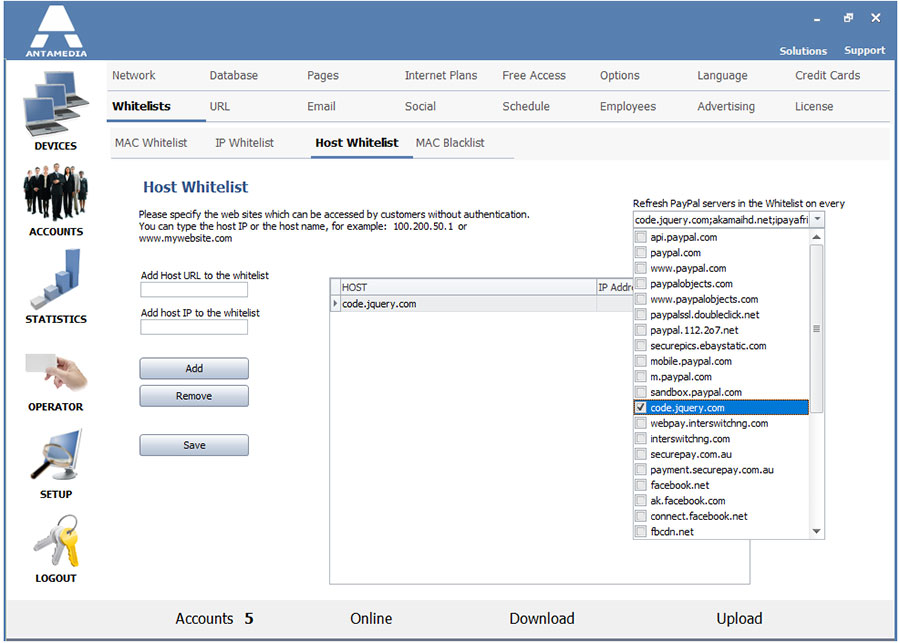Go to the Options tab
900x643 pixels.
(619, 75)
